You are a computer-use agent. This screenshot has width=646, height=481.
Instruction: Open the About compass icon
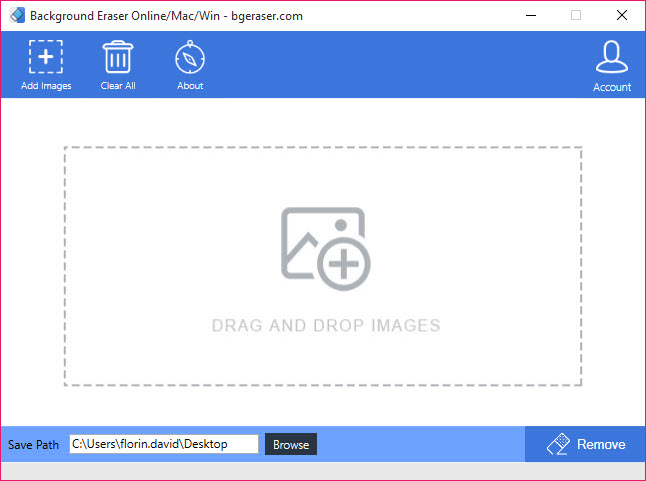[x=190, y=57]
